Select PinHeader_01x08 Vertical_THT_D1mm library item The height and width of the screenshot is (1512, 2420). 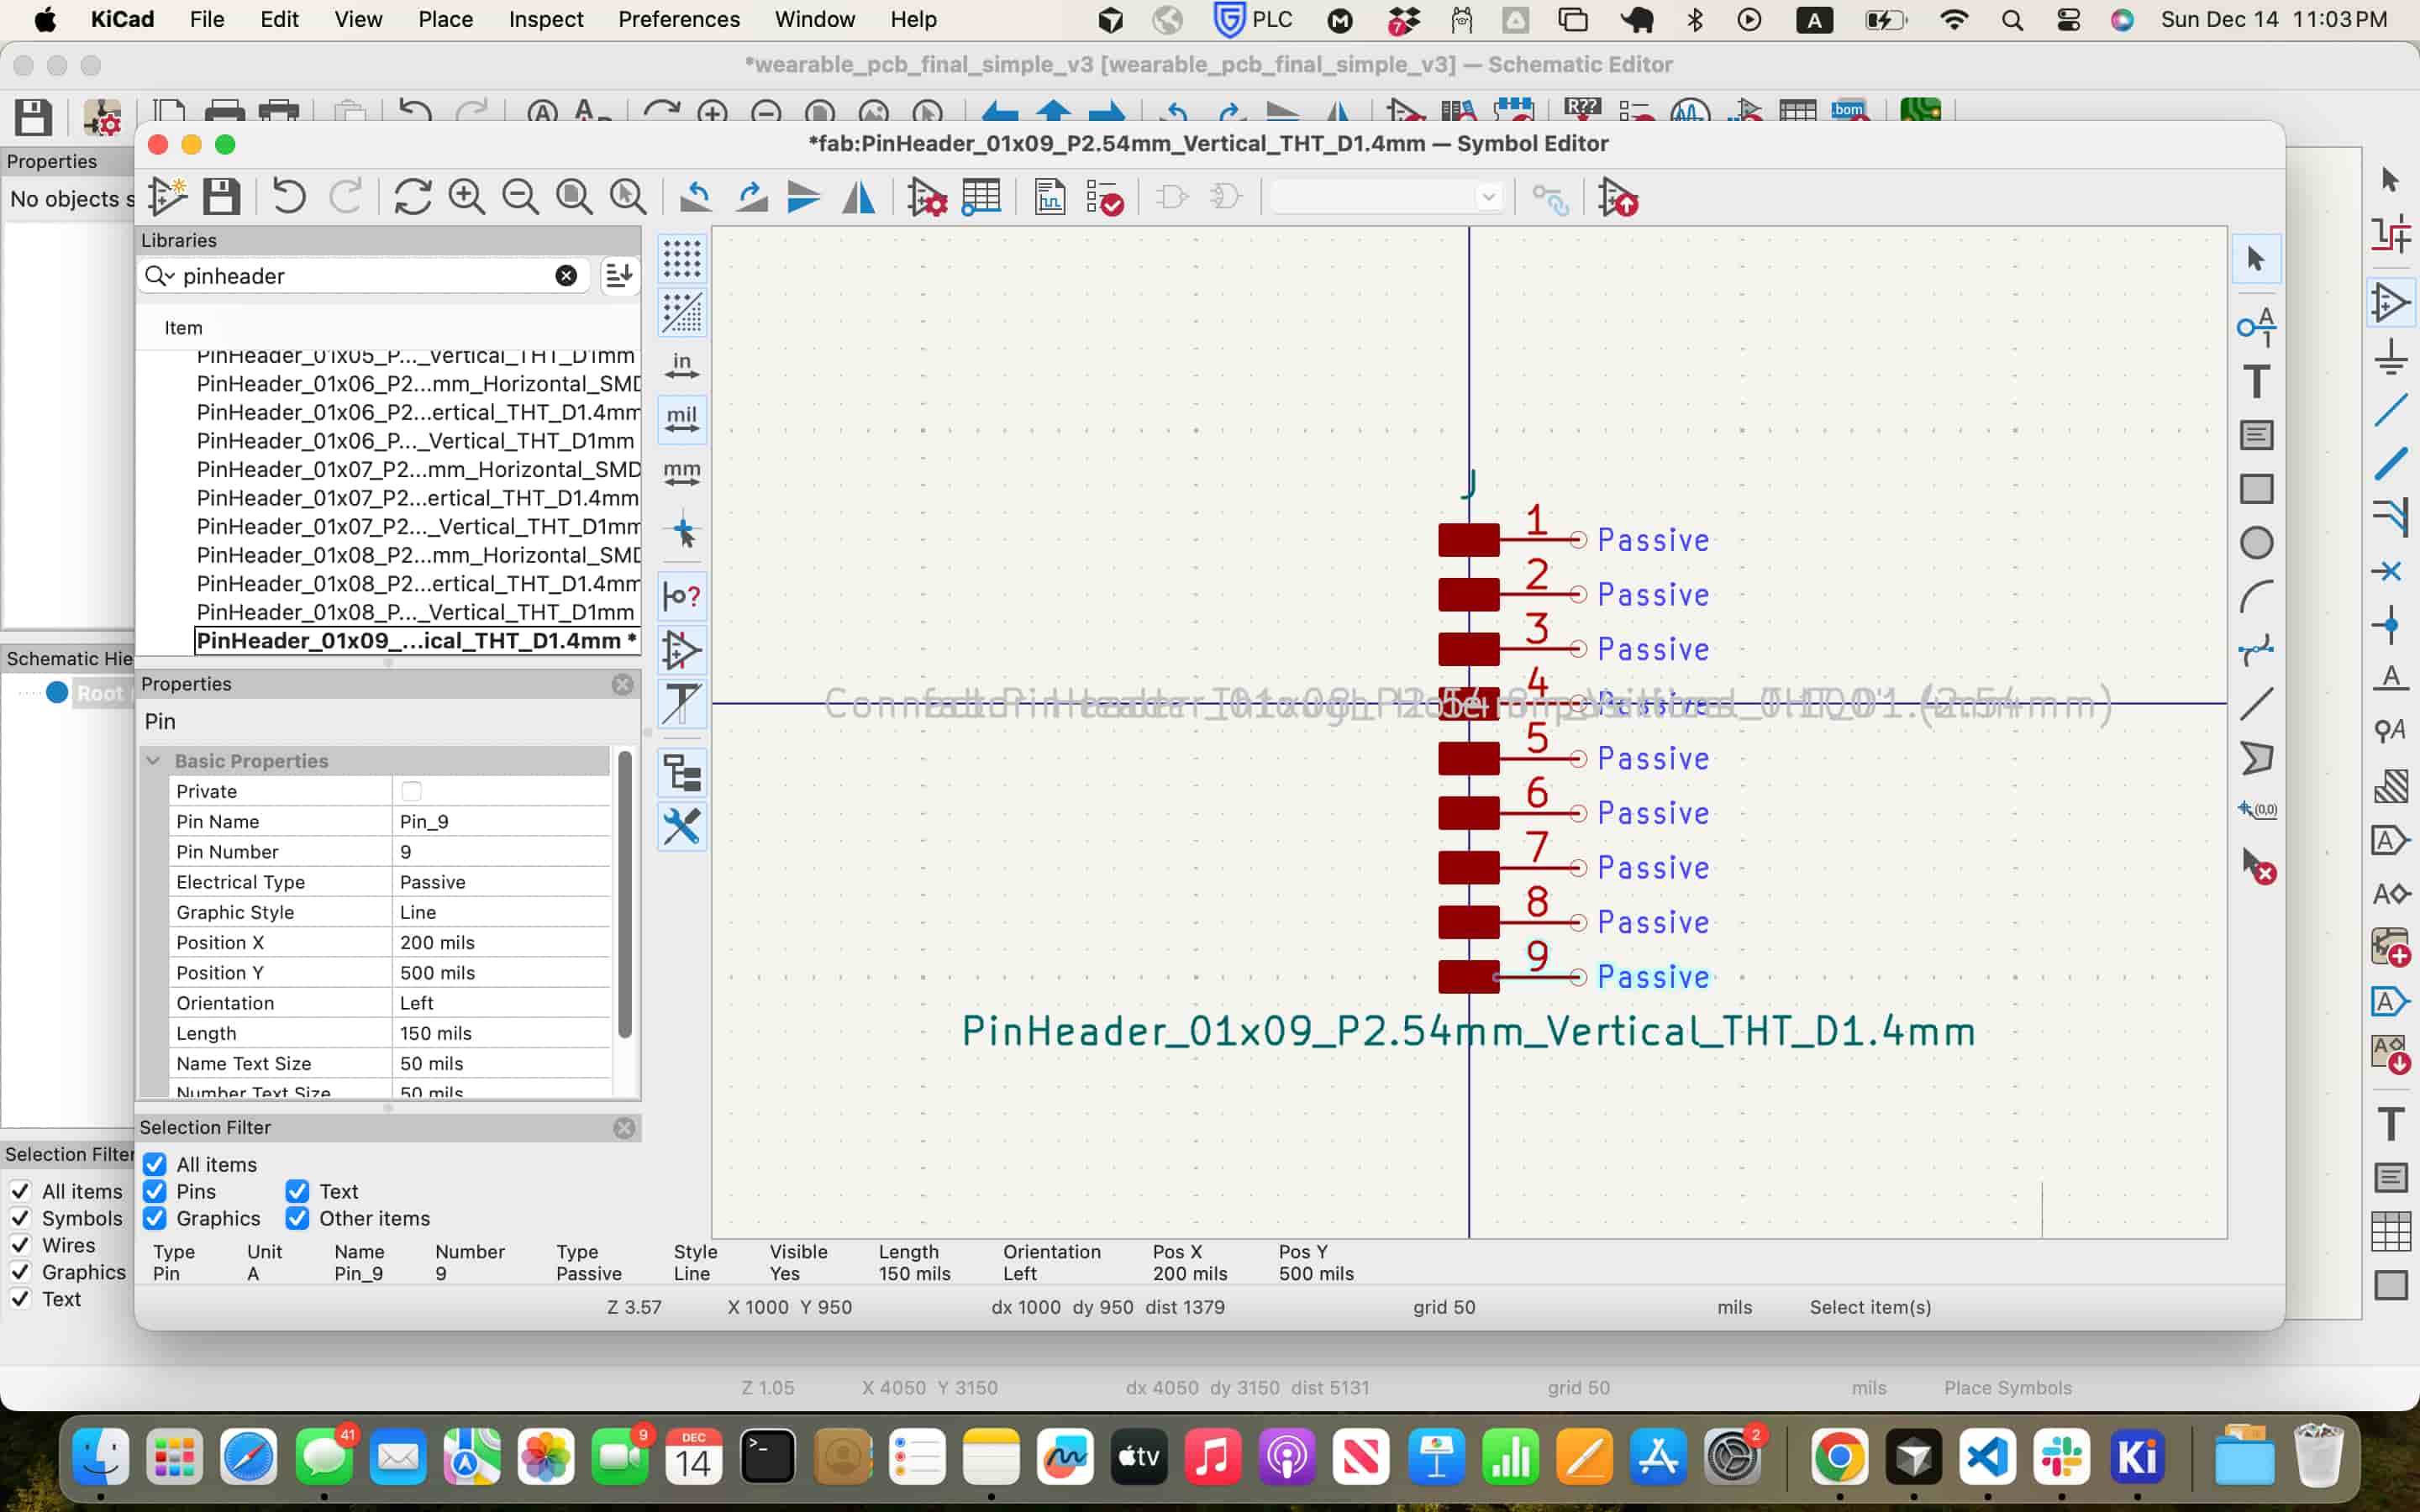[x=415, y=612]
